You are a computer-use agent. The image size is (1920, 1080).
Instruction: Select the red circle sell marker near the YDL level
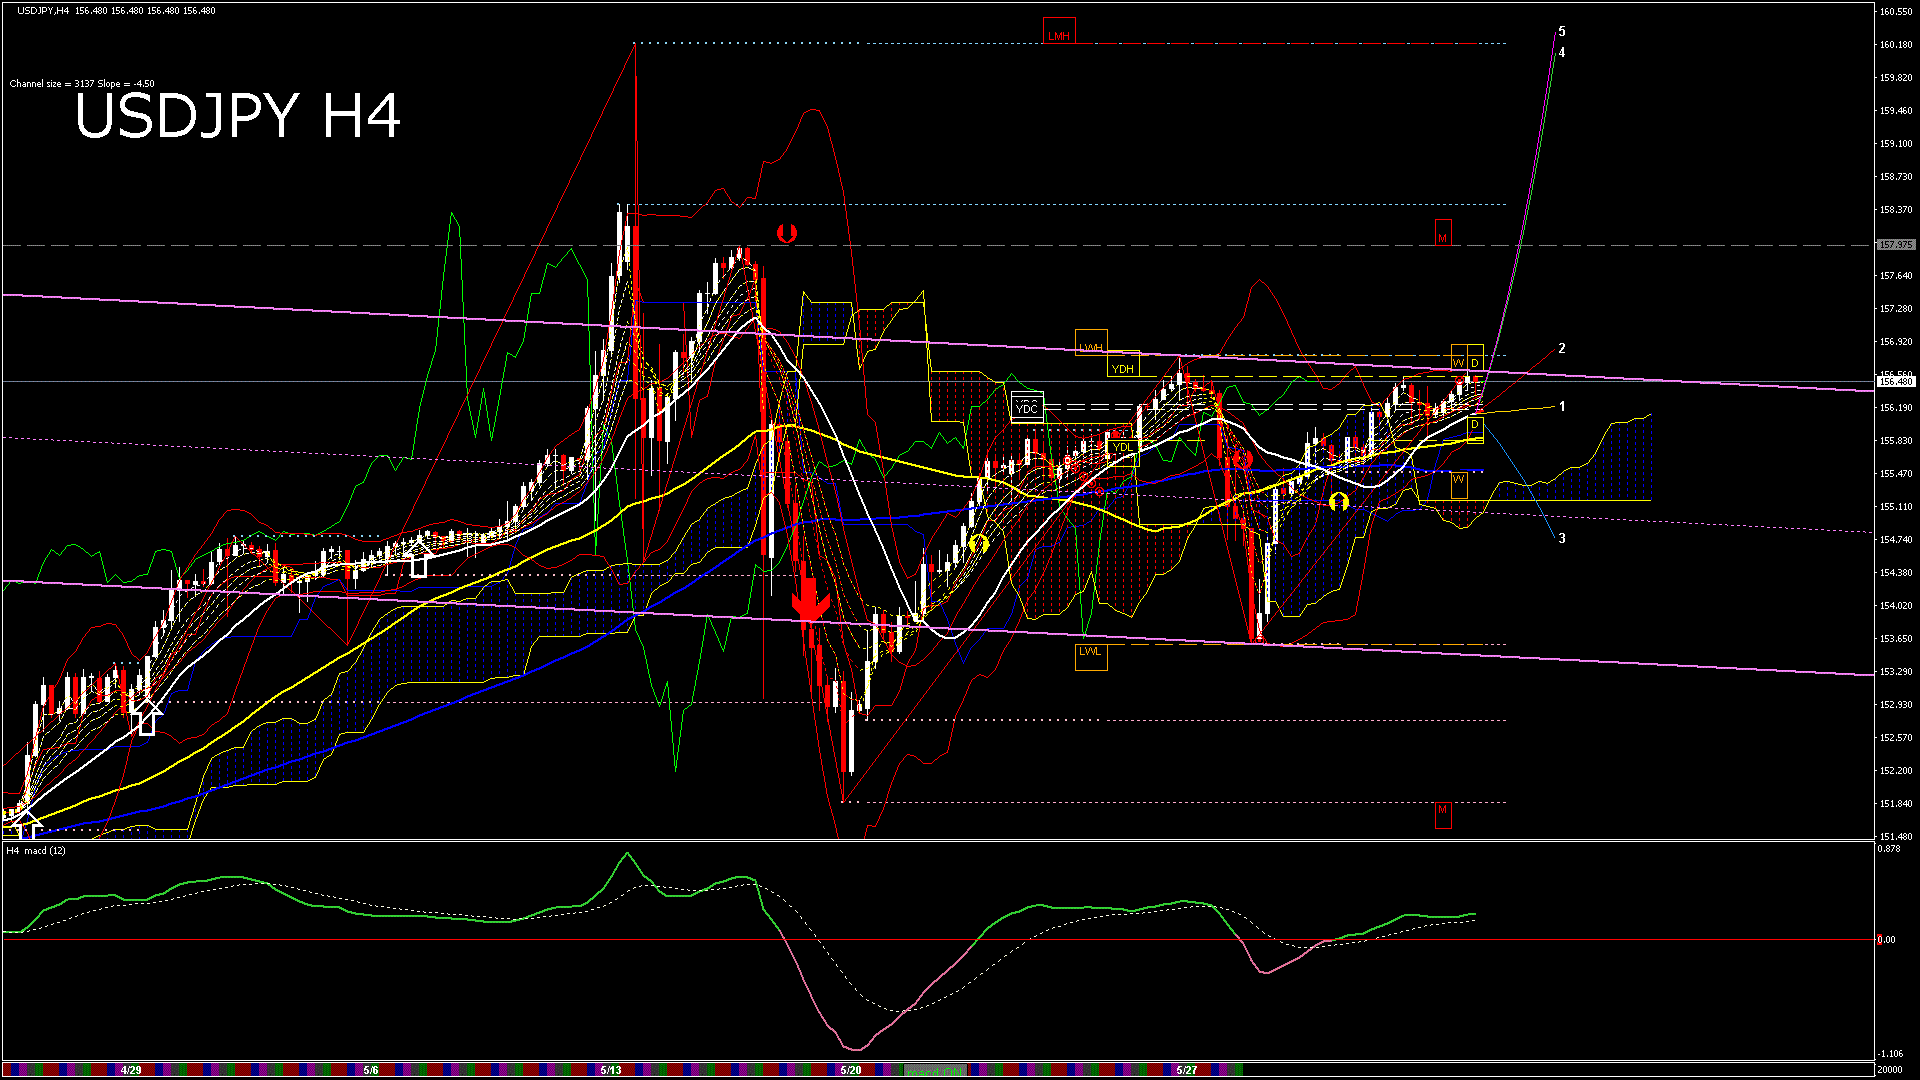click(1242, 459)
